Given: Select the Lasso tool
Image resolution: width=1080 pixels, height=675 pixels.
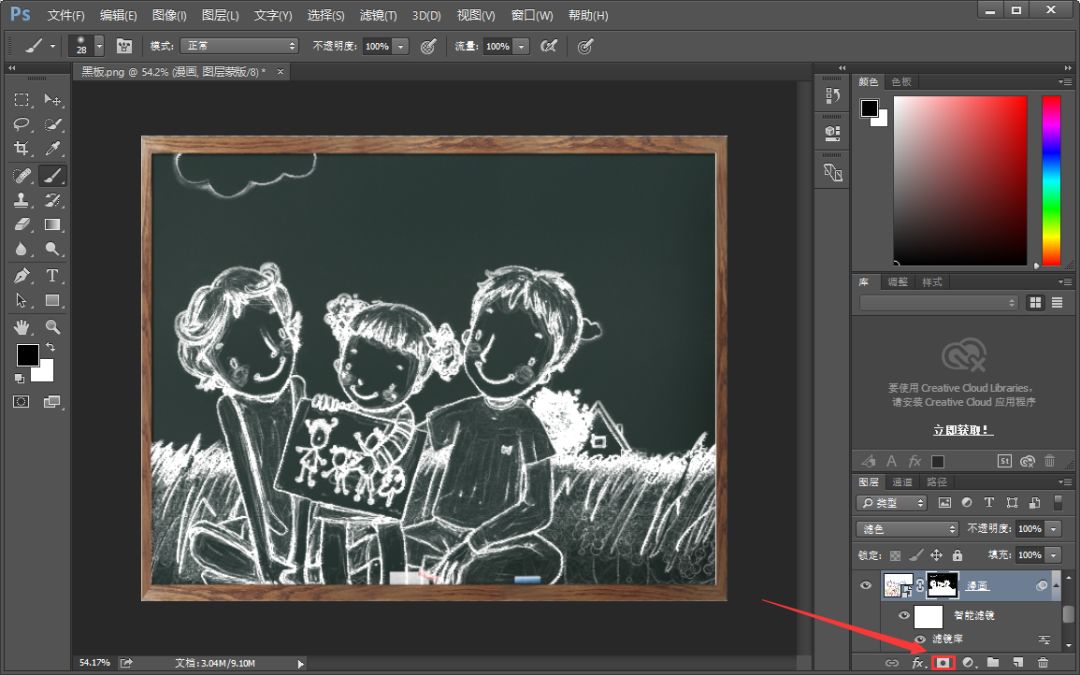Looking at the screenshot, I should [x=21, y=124].
